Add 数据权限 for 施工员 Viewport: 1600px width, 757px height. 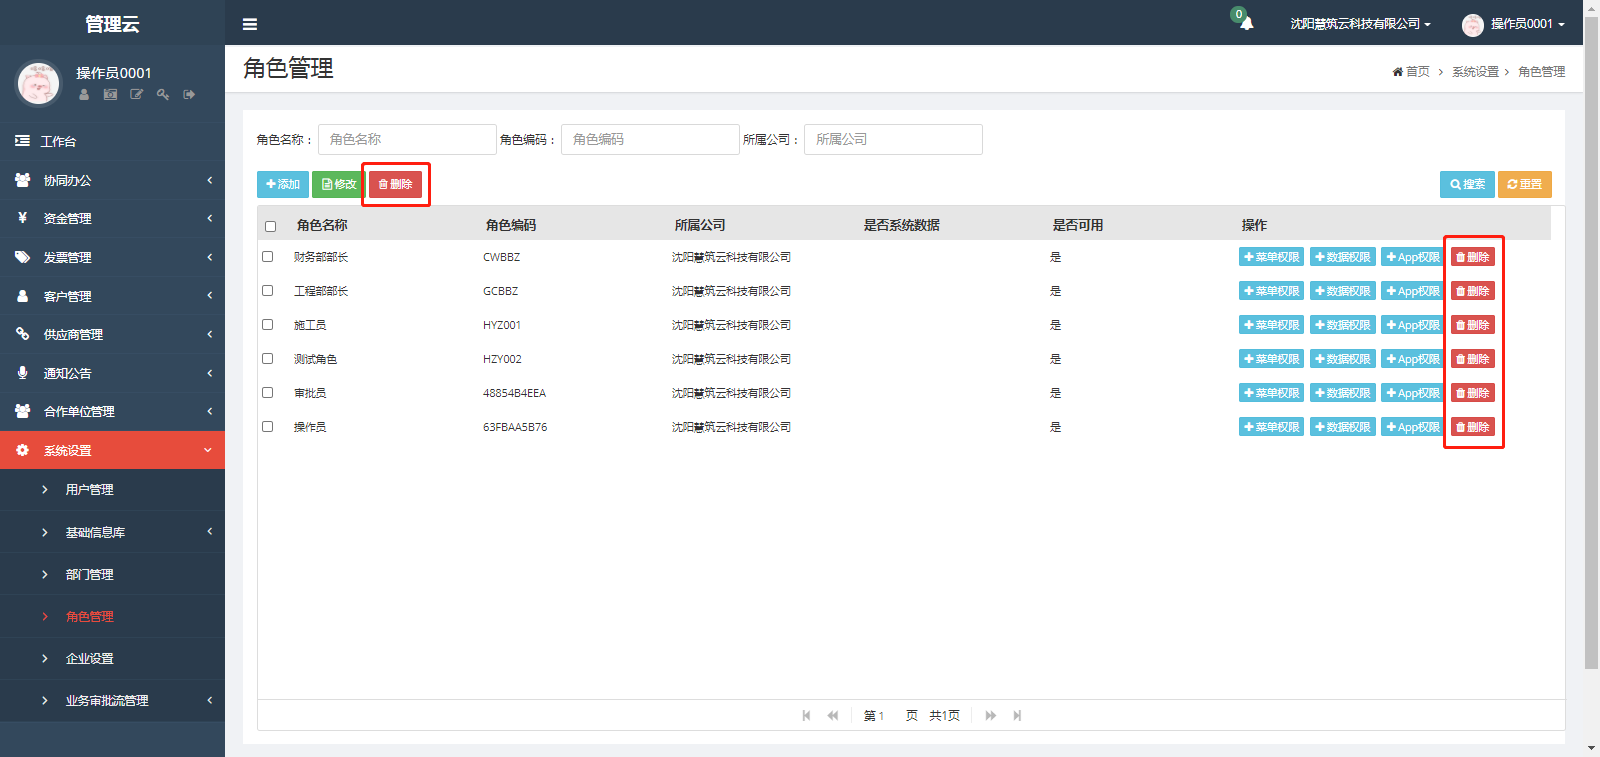(x=1343, y=325)
